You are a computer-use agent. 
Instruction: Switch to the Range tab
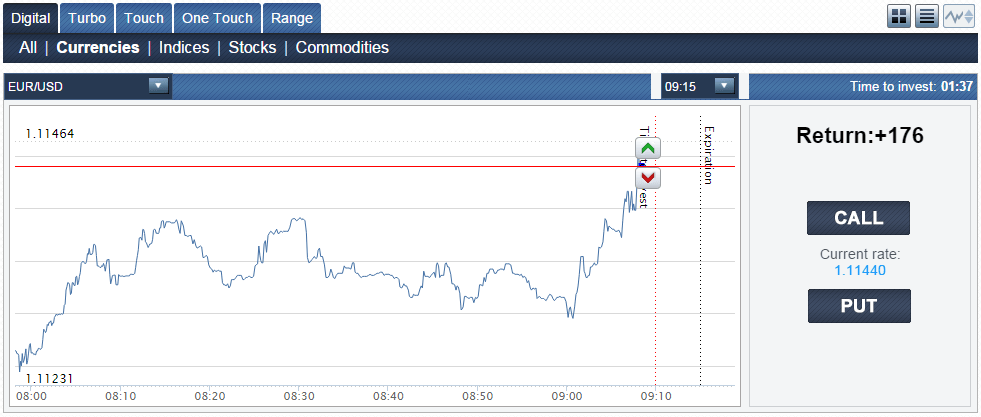pos(292,18)
